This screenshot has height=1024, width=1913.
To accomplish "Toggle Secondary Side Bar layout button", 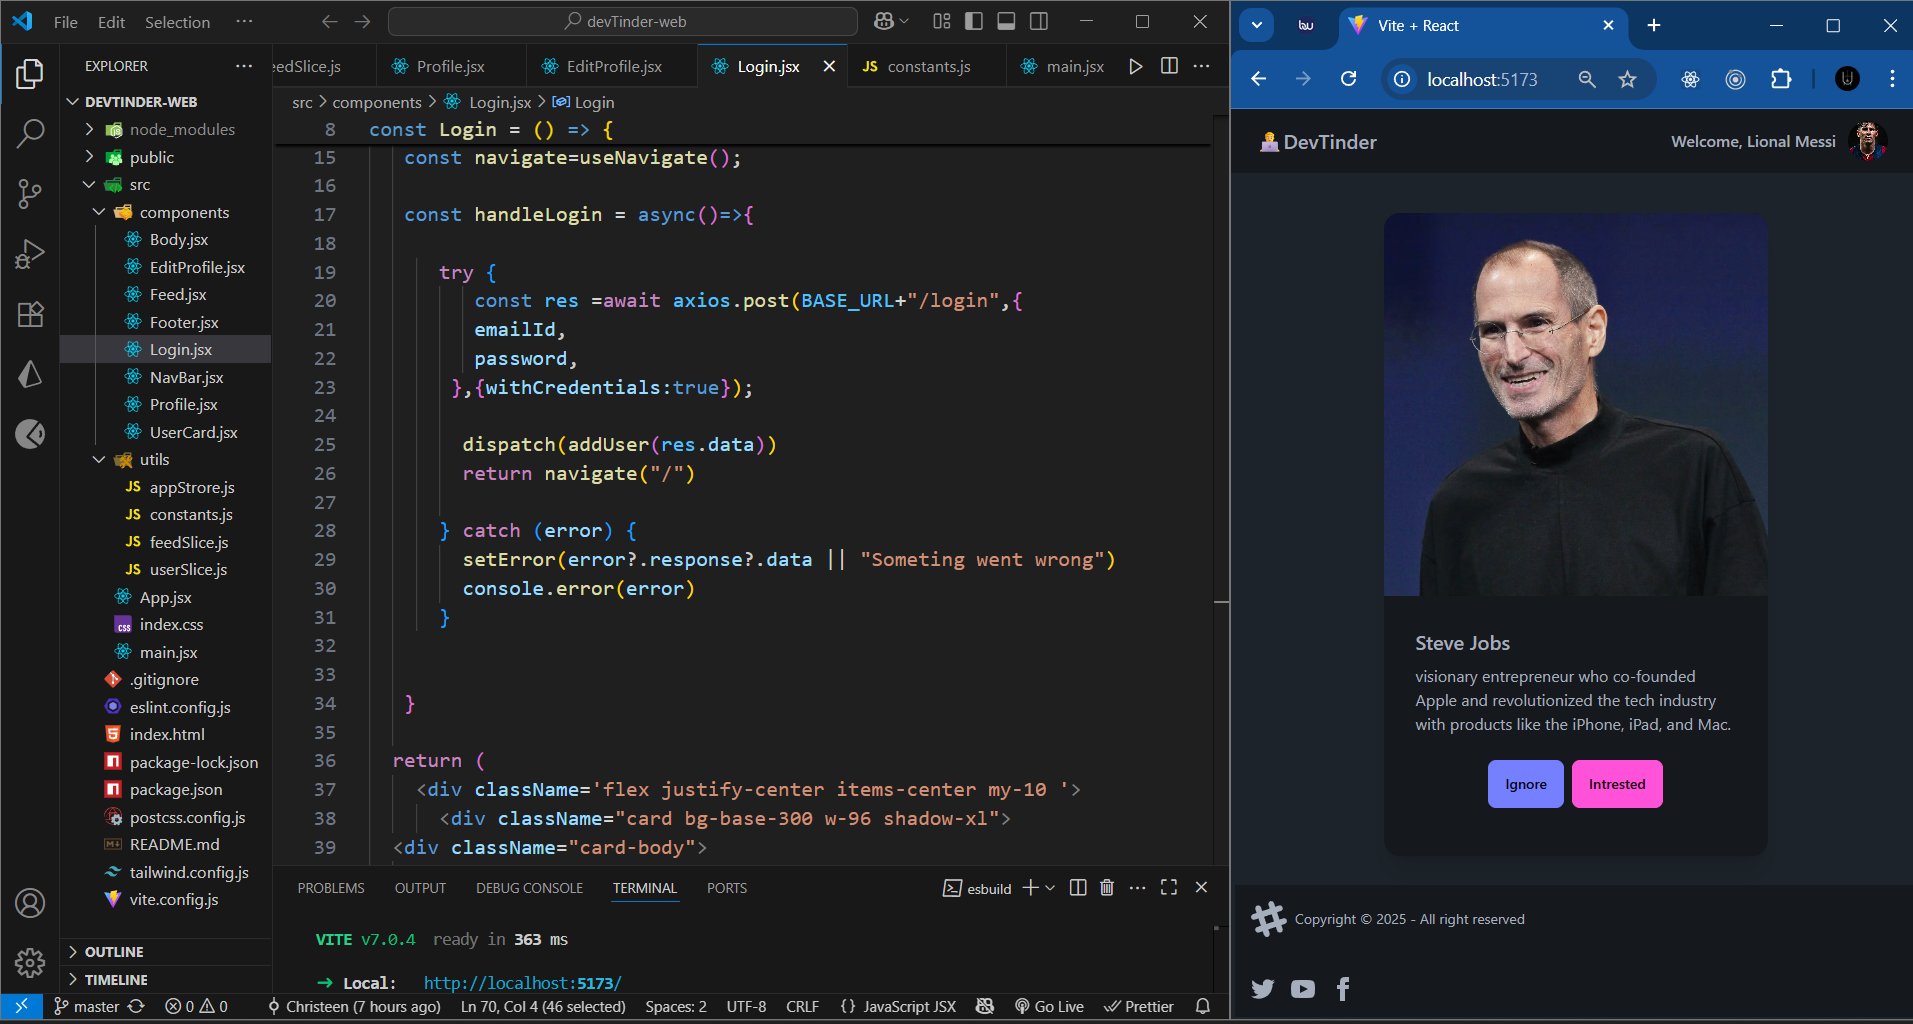I will (1040, 21).
